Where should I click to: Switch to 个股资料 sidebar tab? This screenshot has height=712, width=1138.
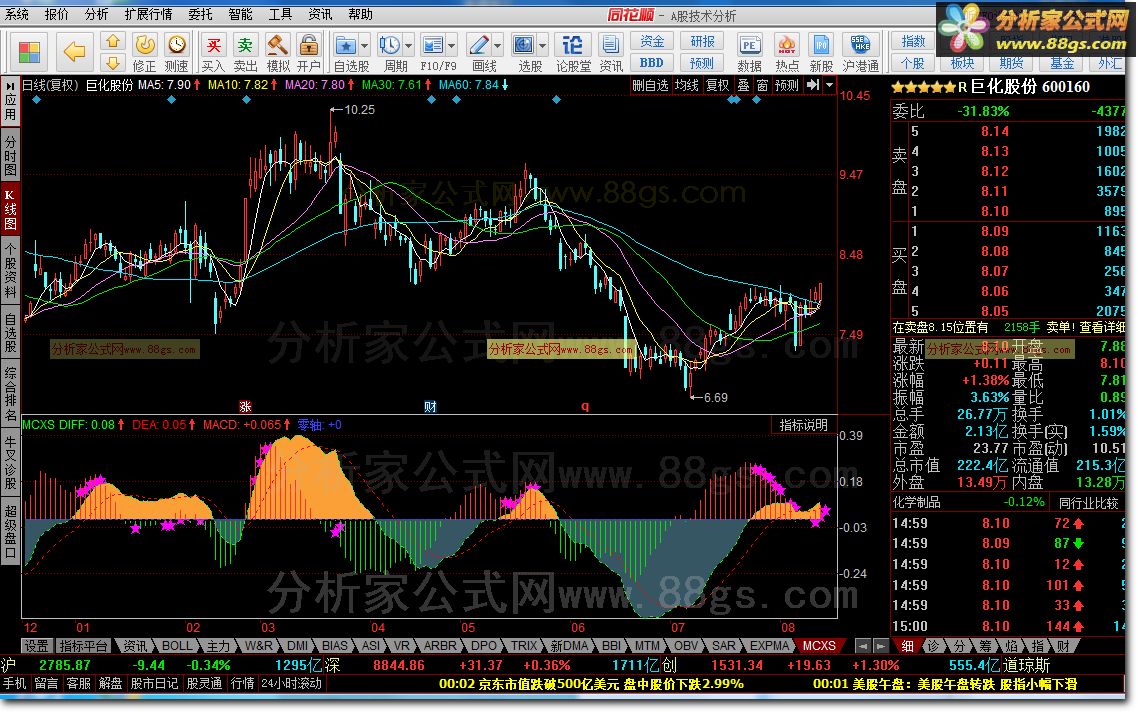10,273
